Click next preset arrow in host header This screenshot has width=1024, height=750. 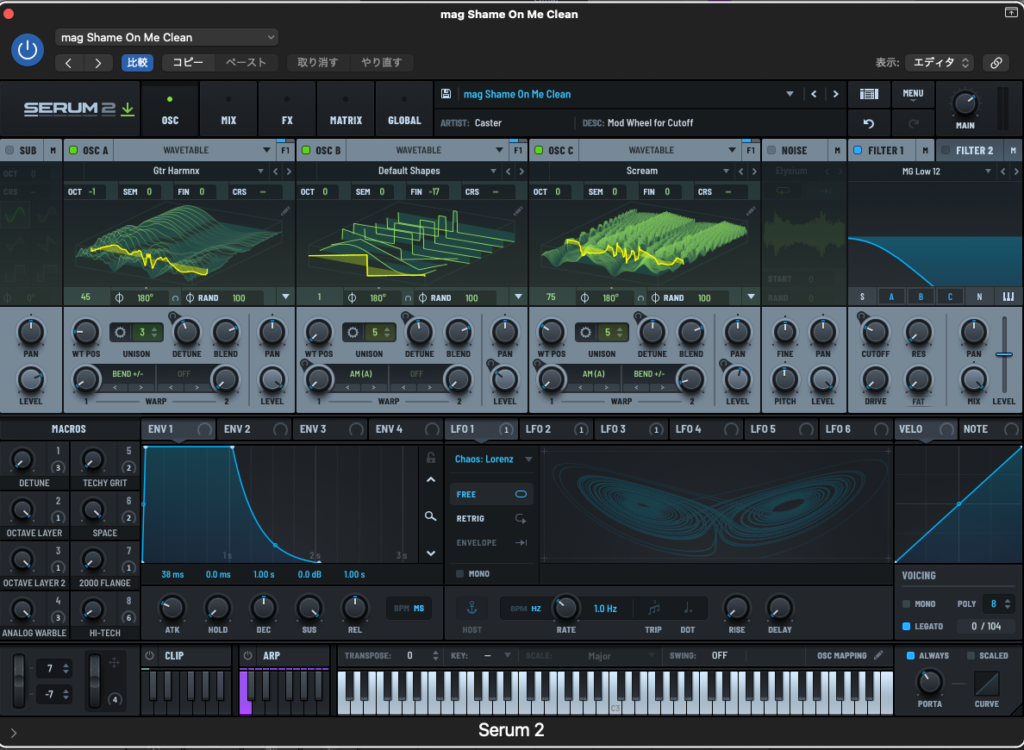point(98,63)
